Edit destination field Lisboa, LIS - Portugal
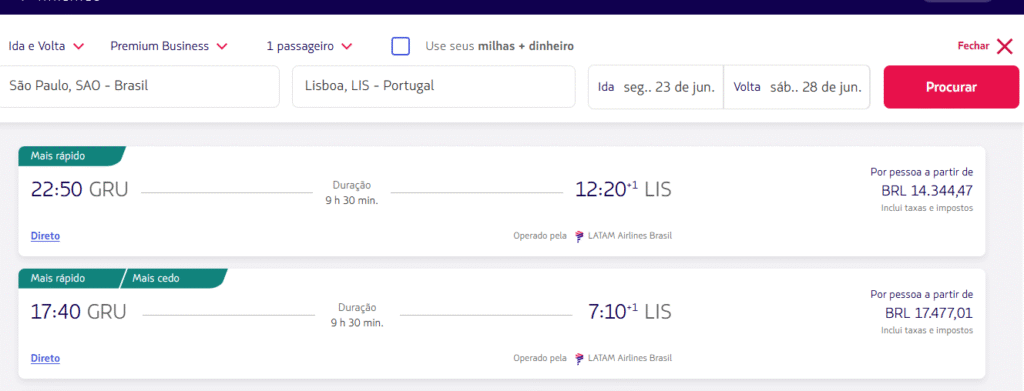 pos(434,86)
